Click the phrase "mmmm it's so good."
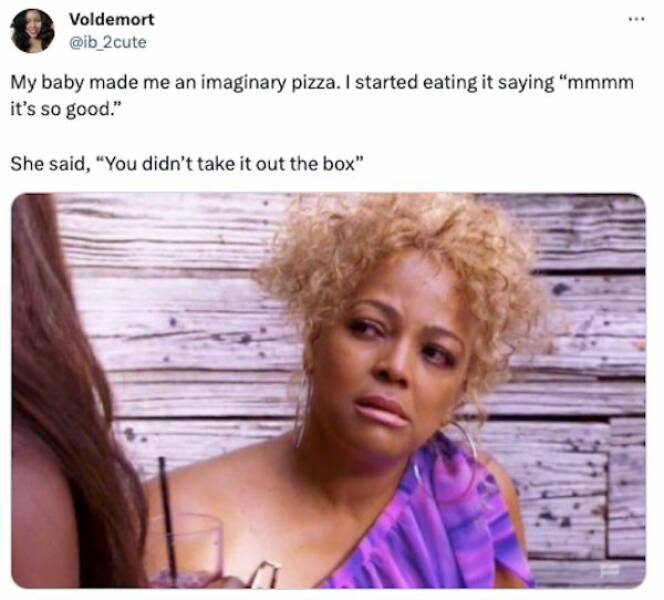The image size is (664, 600). (x=322, y=96)
